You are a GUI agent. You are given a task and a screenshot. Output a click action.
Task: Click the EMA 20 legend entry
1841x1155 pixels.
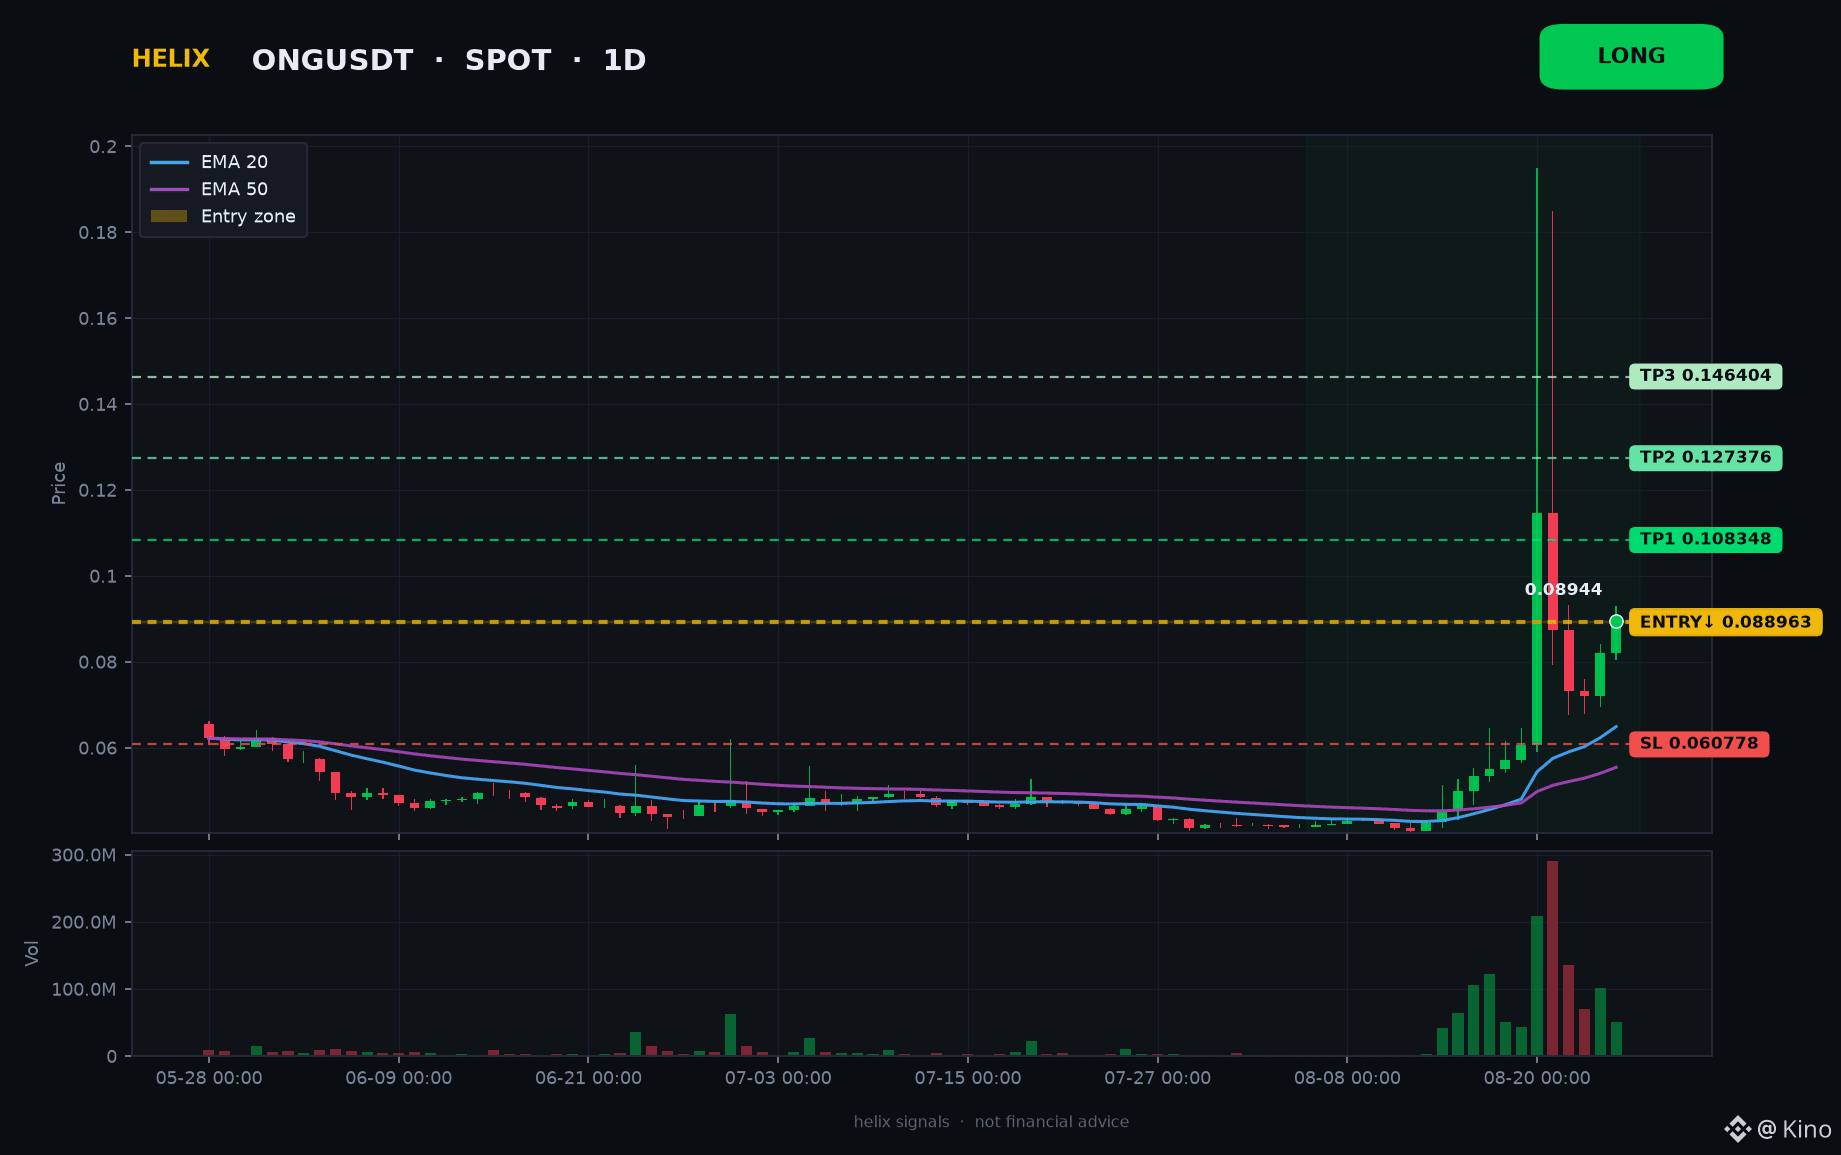coord(222,162)
